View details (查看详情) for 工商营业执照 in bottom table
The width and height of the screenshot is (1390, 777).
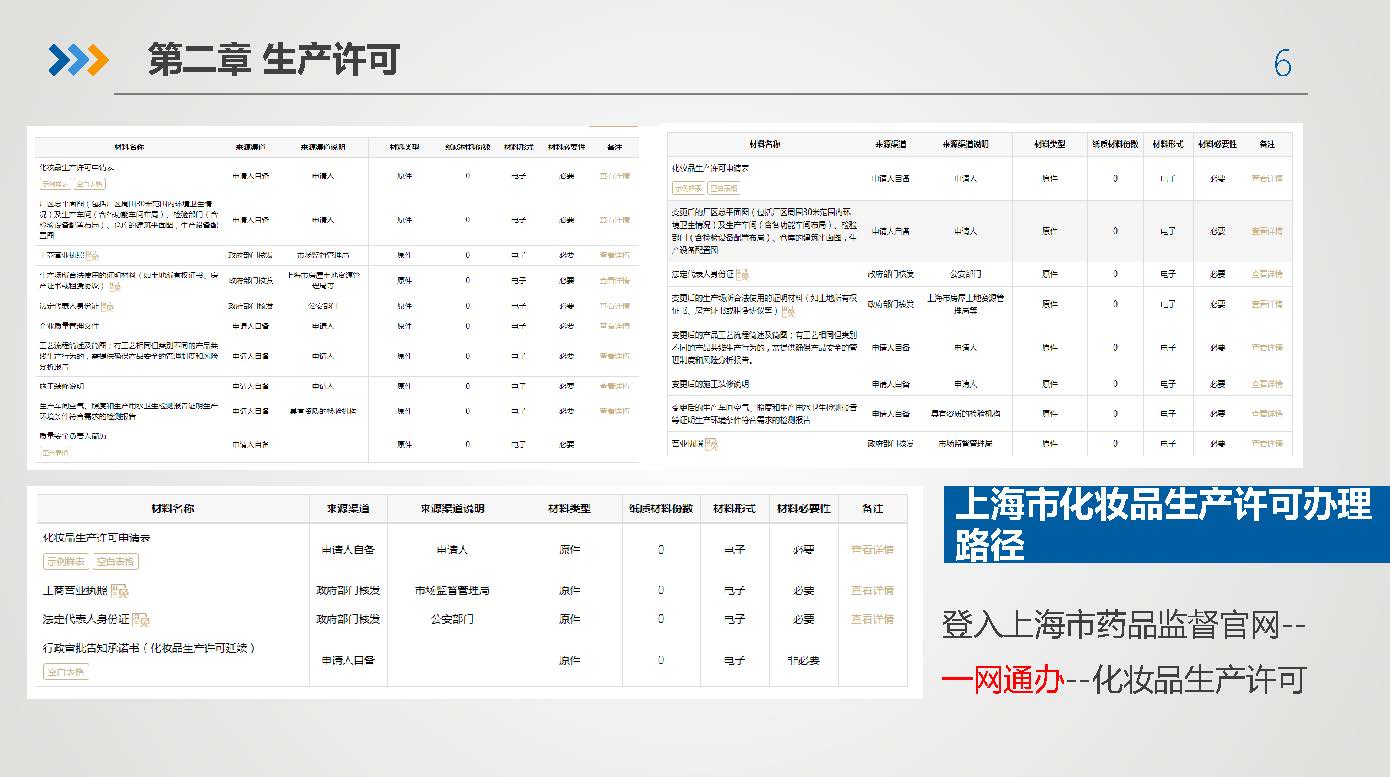(x=872, y=591)
